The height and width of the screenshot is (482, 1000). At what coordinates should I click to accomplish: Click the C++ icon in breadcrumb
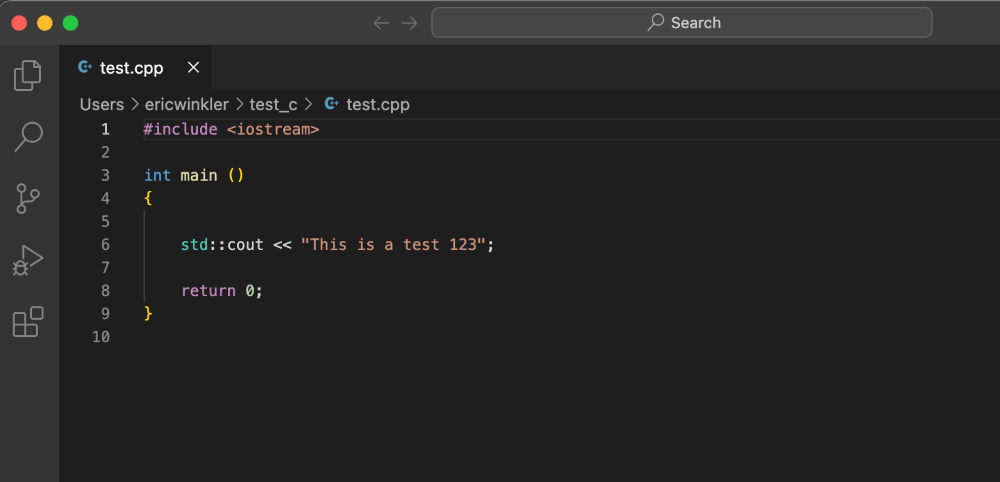(331, 103)
